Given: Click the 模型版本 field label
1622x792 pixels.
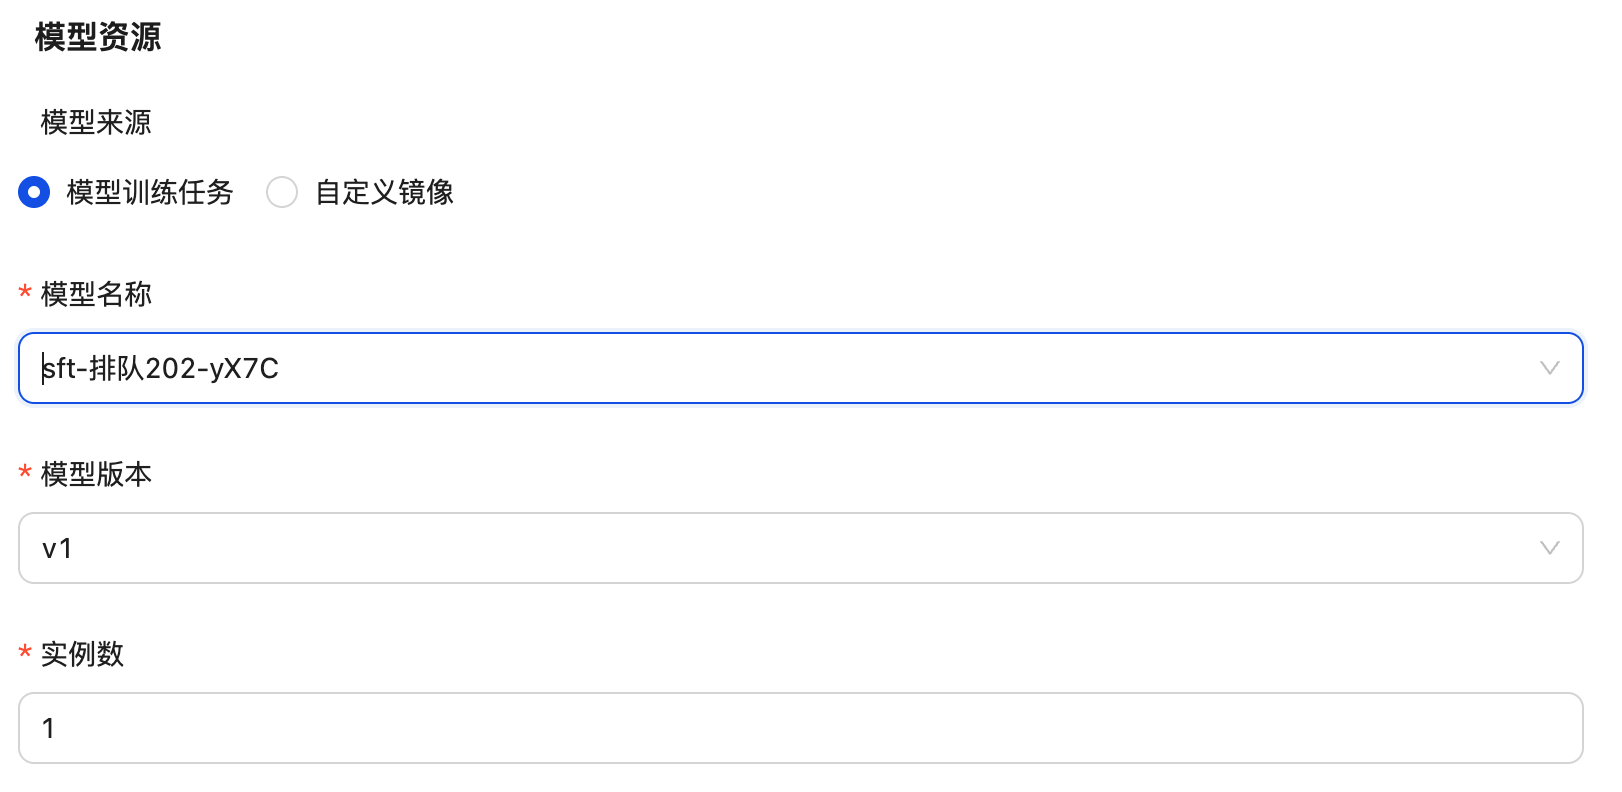Looking at the screenshot, I should point(96,474).
